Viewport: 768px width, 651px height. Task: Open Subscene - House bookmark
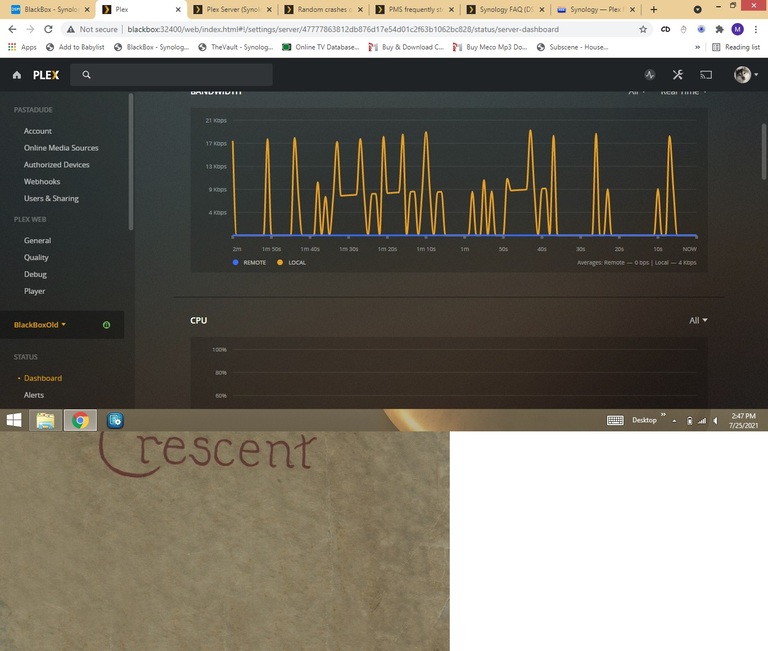[x=572, y=47]
